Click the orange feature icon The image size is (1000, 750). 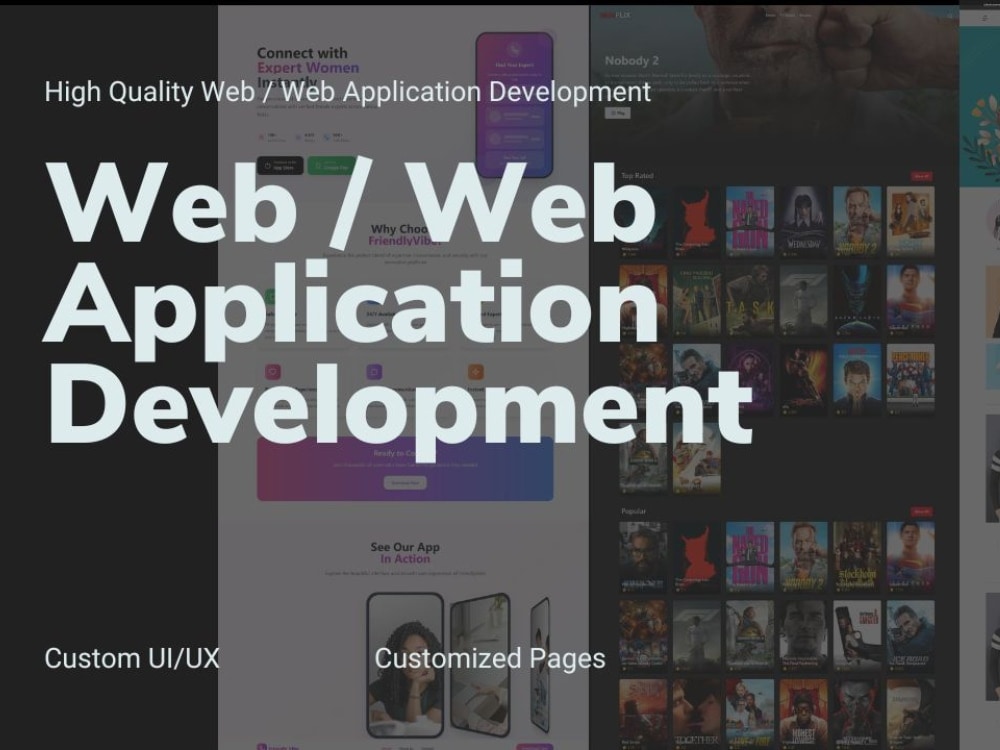tap(476, 371)
